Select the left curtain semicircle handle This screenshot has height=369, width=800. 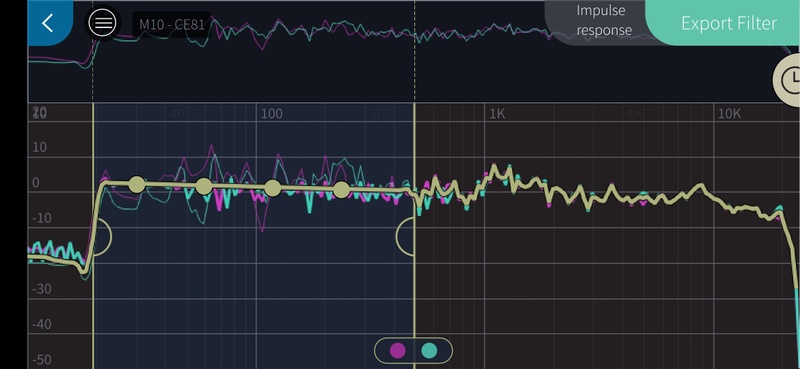(x=103, y=236)
